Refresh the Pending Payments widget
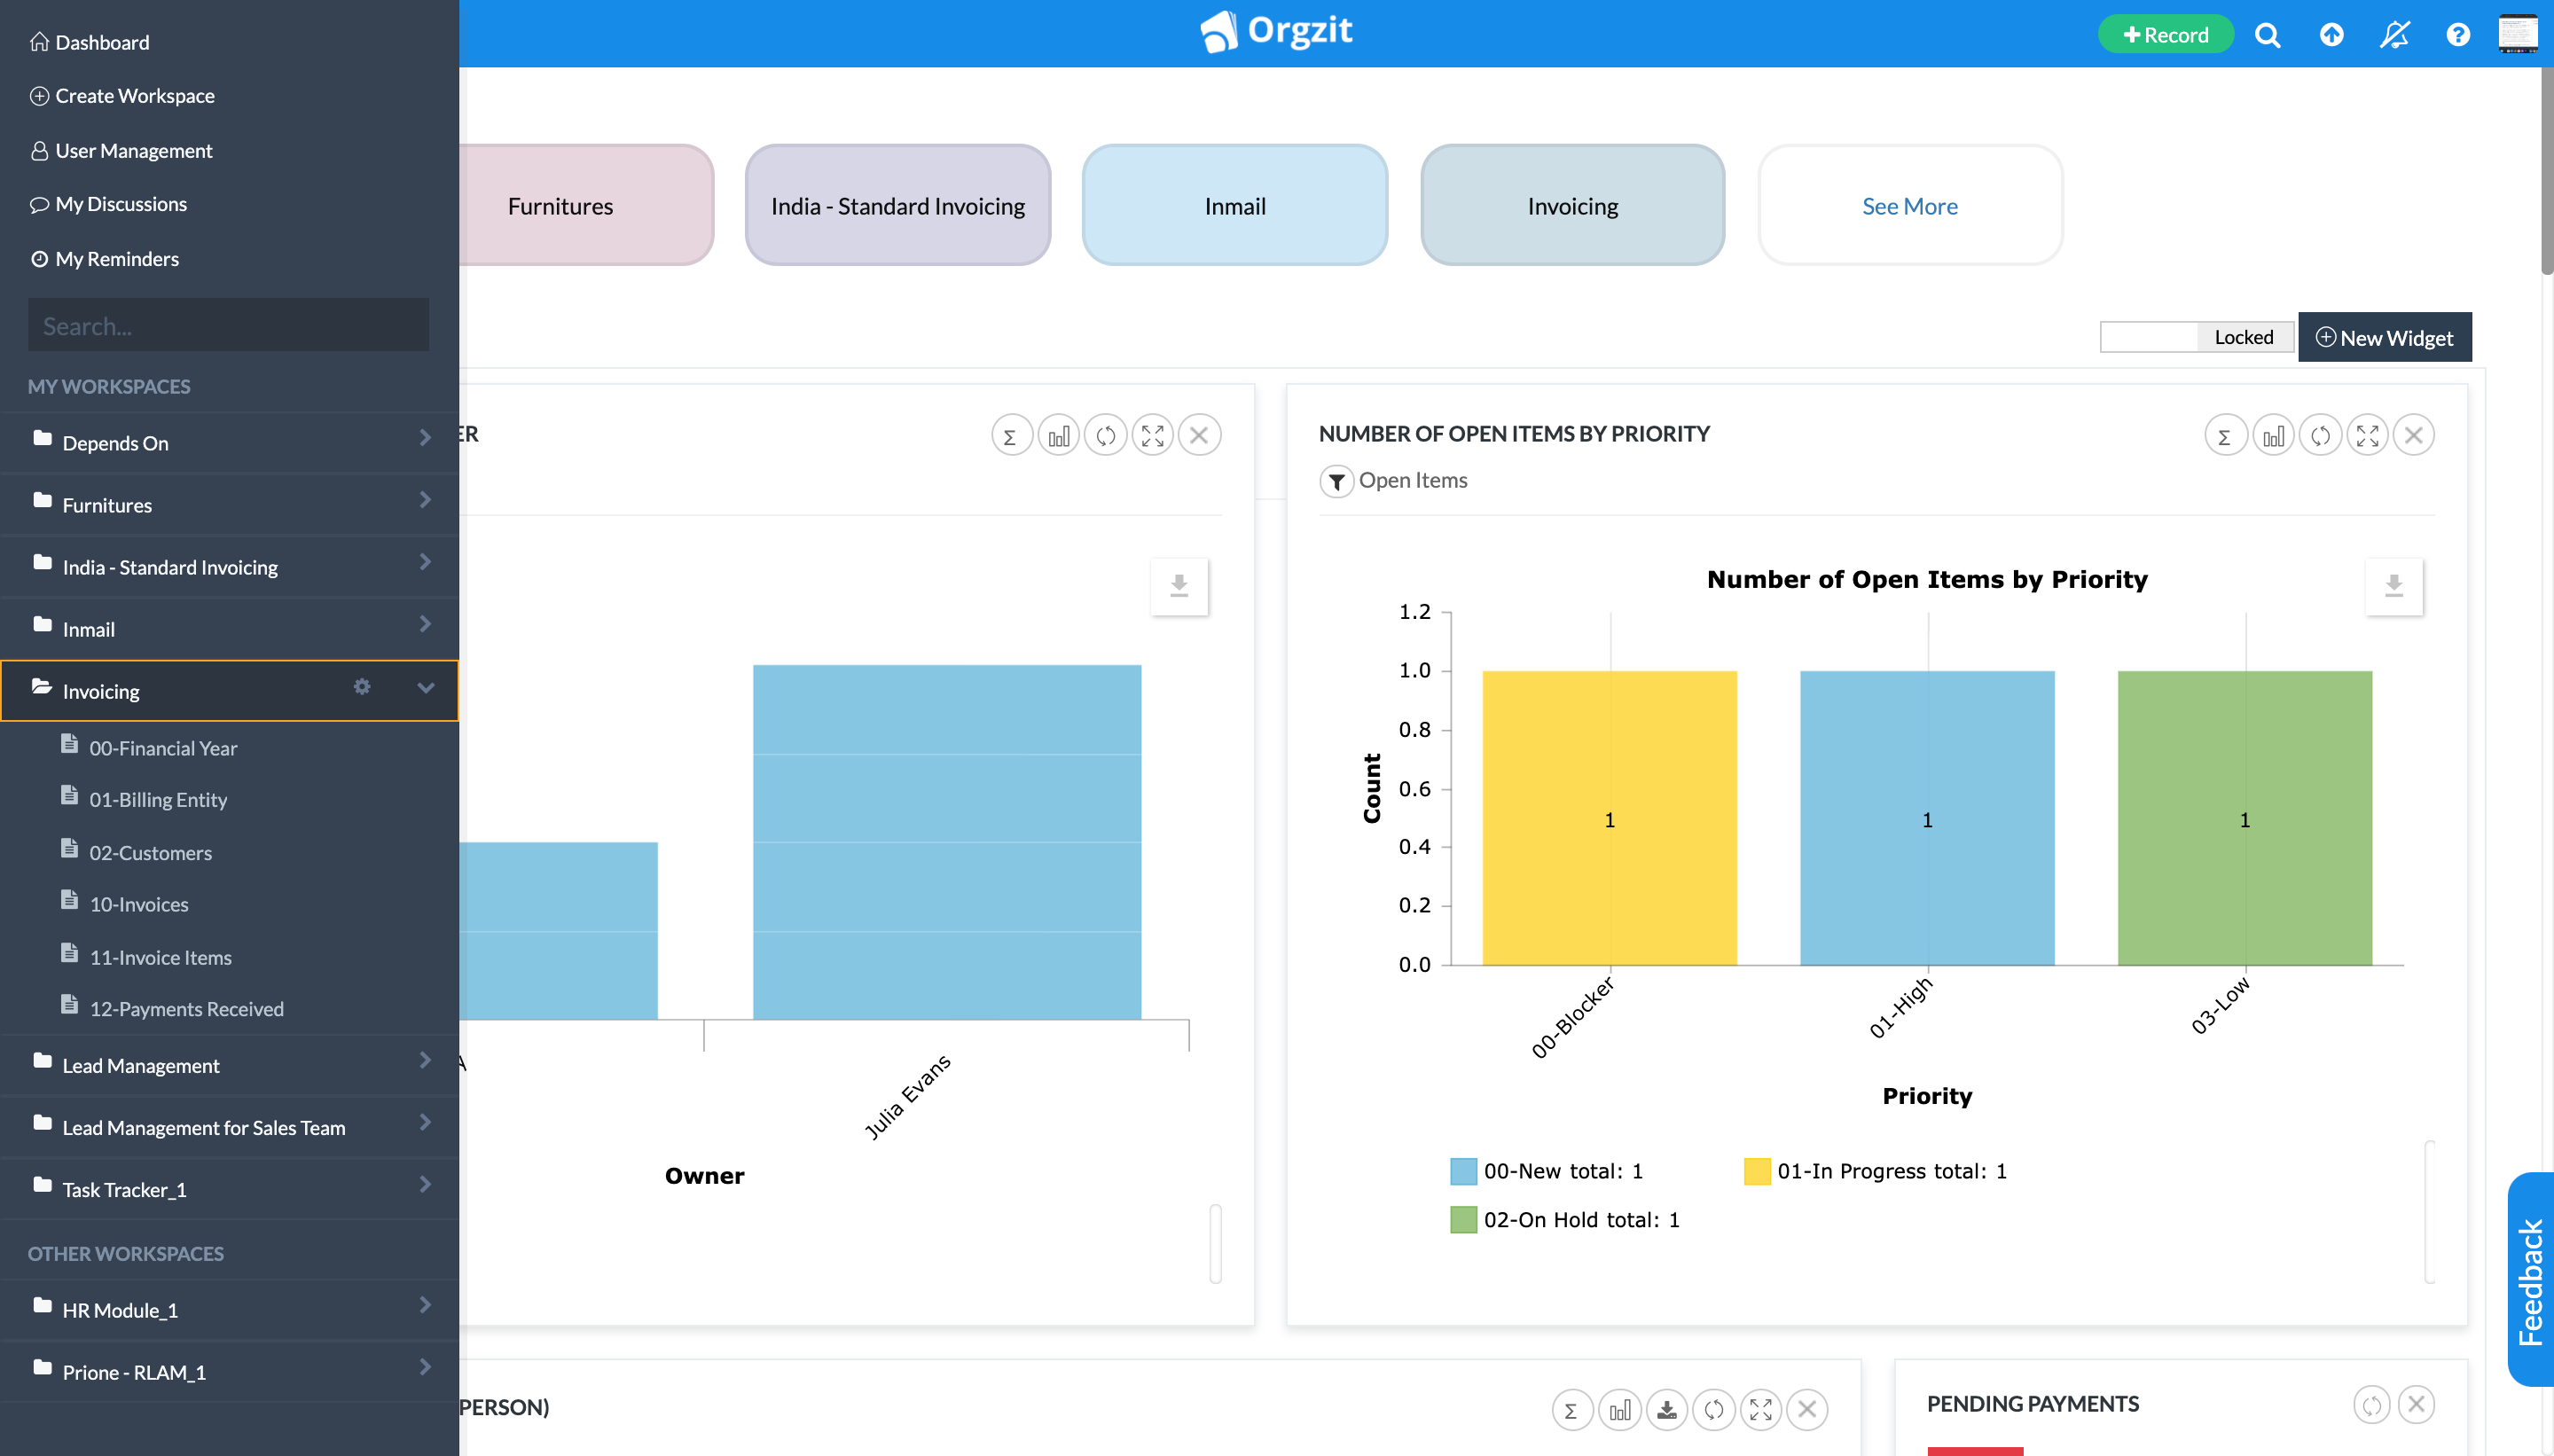 pyautogui.click(x=2371, y=1405)
